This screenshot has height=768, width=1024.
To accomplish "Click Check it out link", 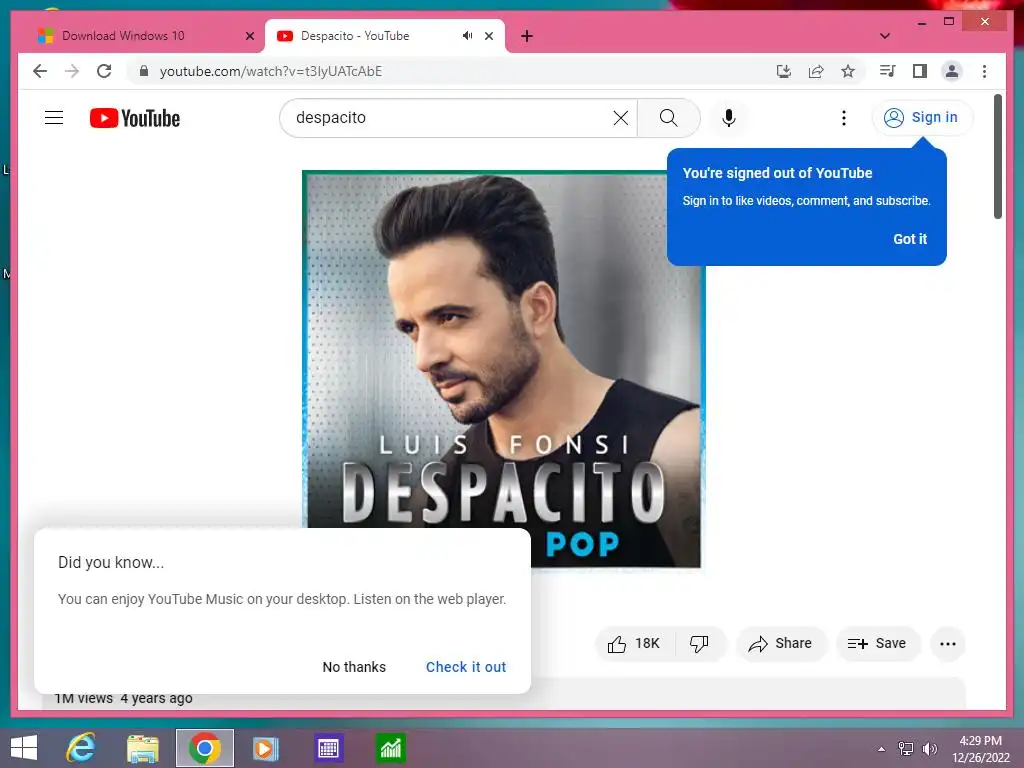I will click(466, 667).
